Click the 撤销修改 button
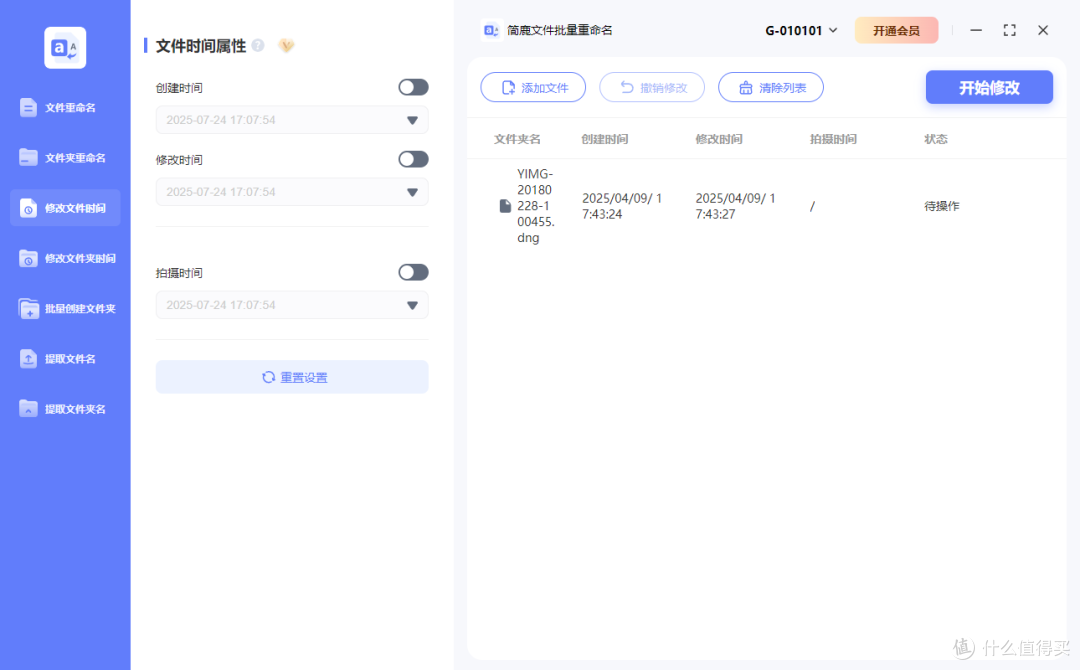 [652, 87]
